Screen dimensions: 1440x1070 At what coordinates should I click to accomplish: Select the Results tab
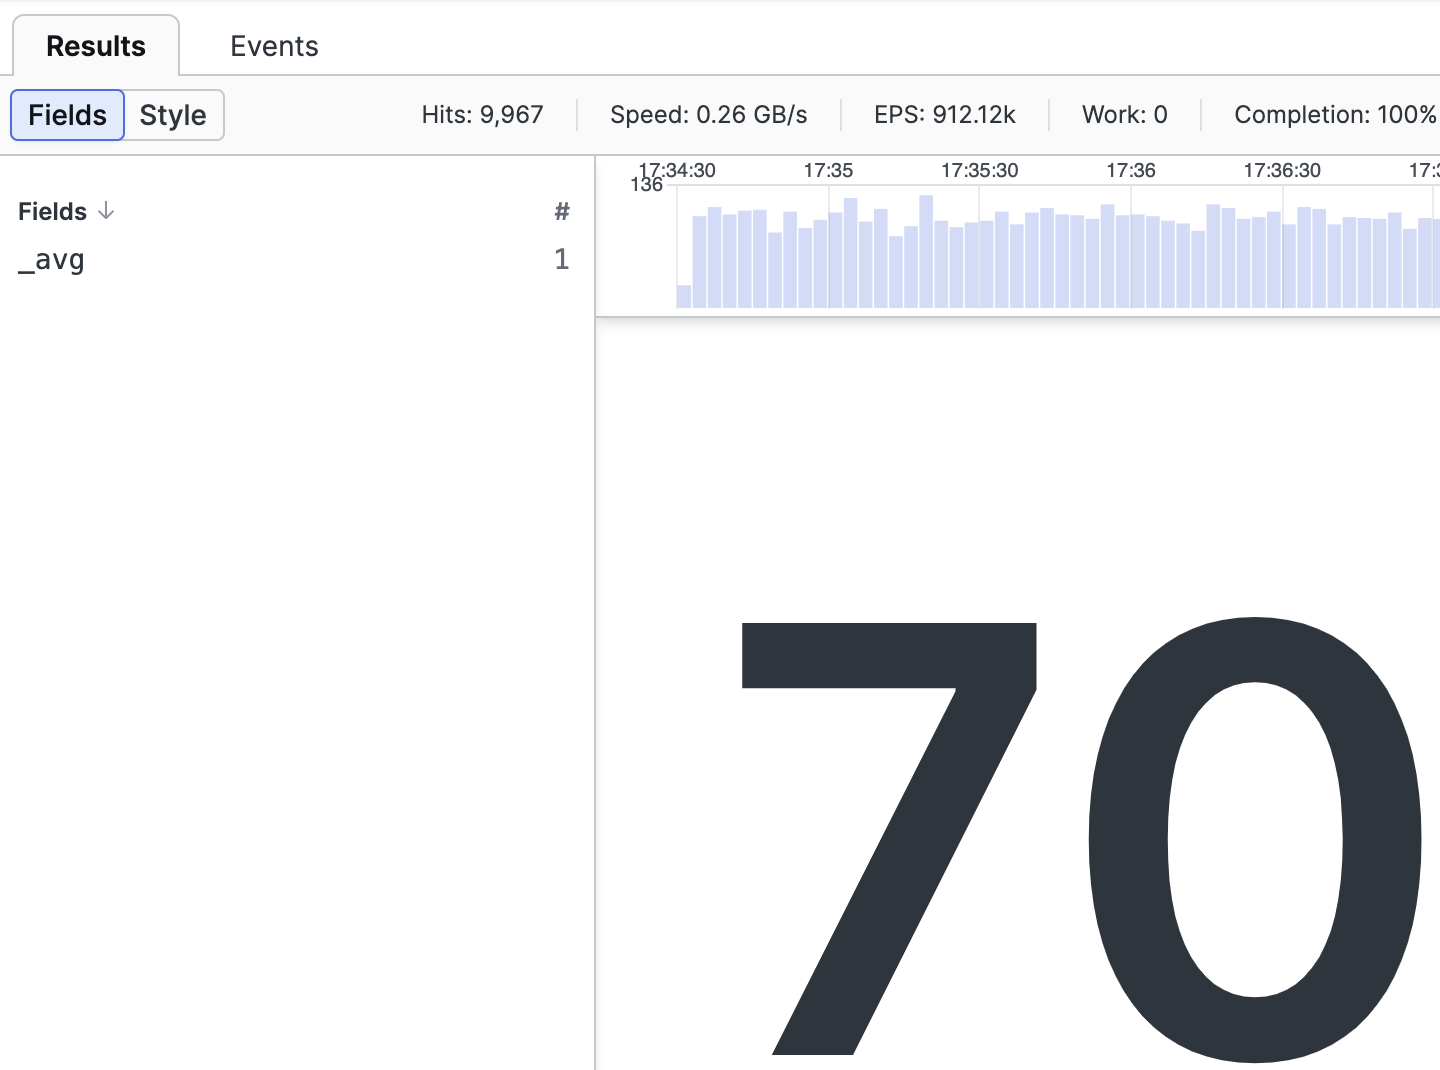point(95,45)
